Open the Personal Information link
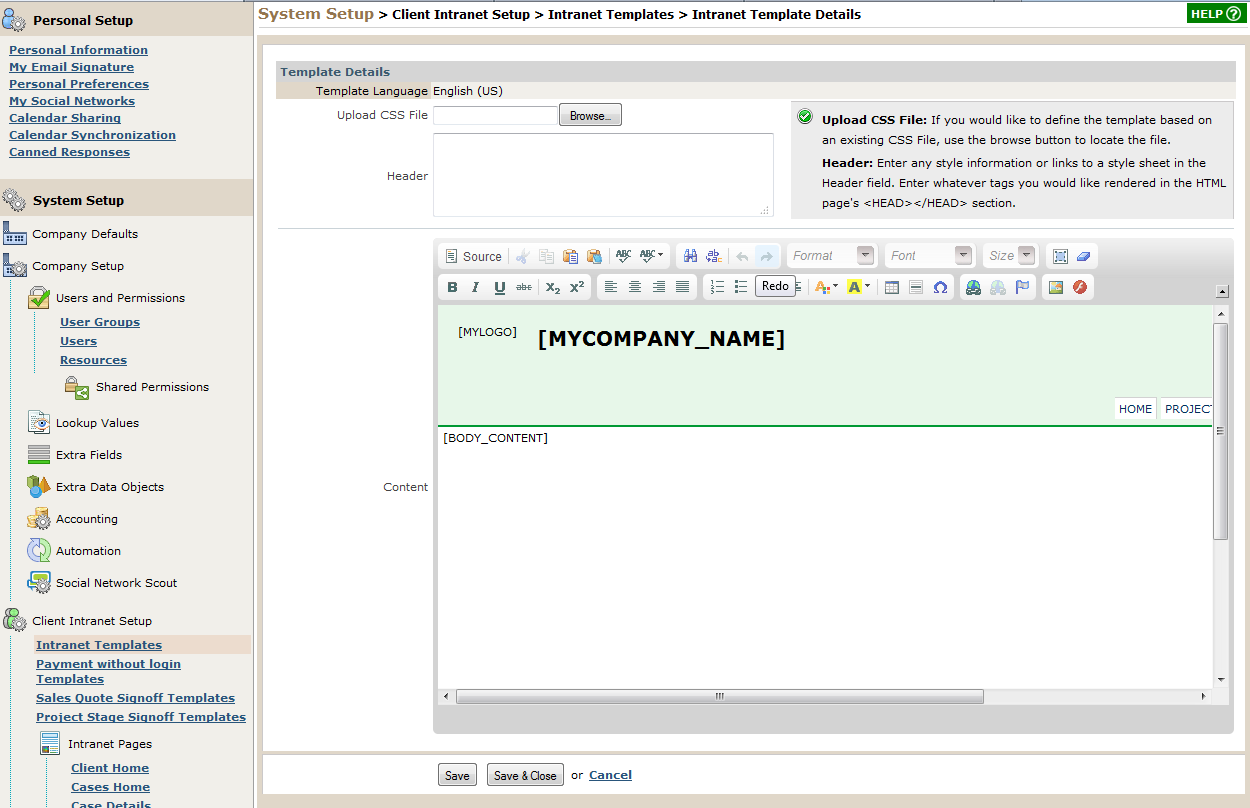The height and width of the screenshot is (808, 1250). (x=78, y=50)
